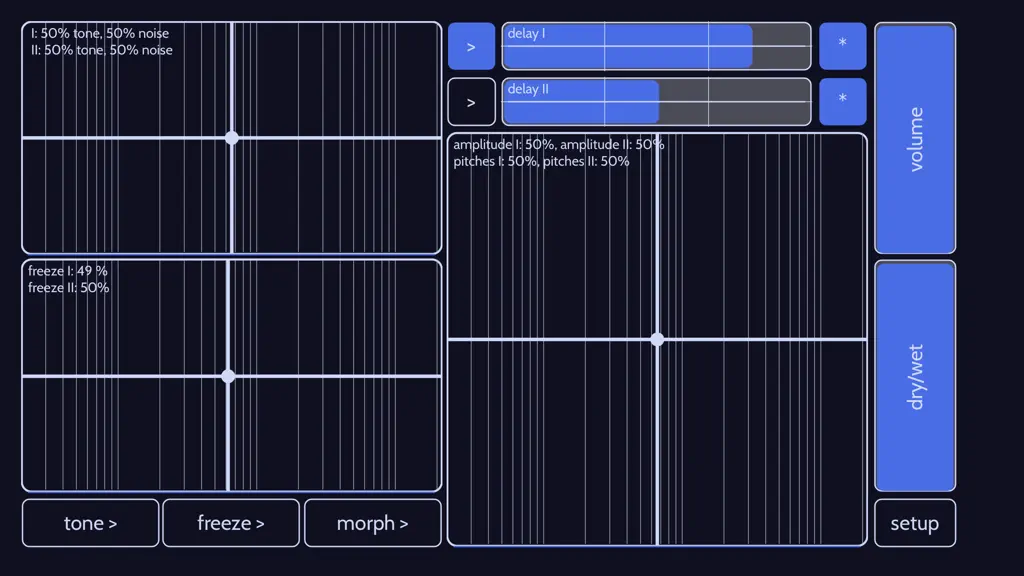Click inside the tone/noise XY pad area
Screen dimensions: 1024x576
(x=232, y=138)
